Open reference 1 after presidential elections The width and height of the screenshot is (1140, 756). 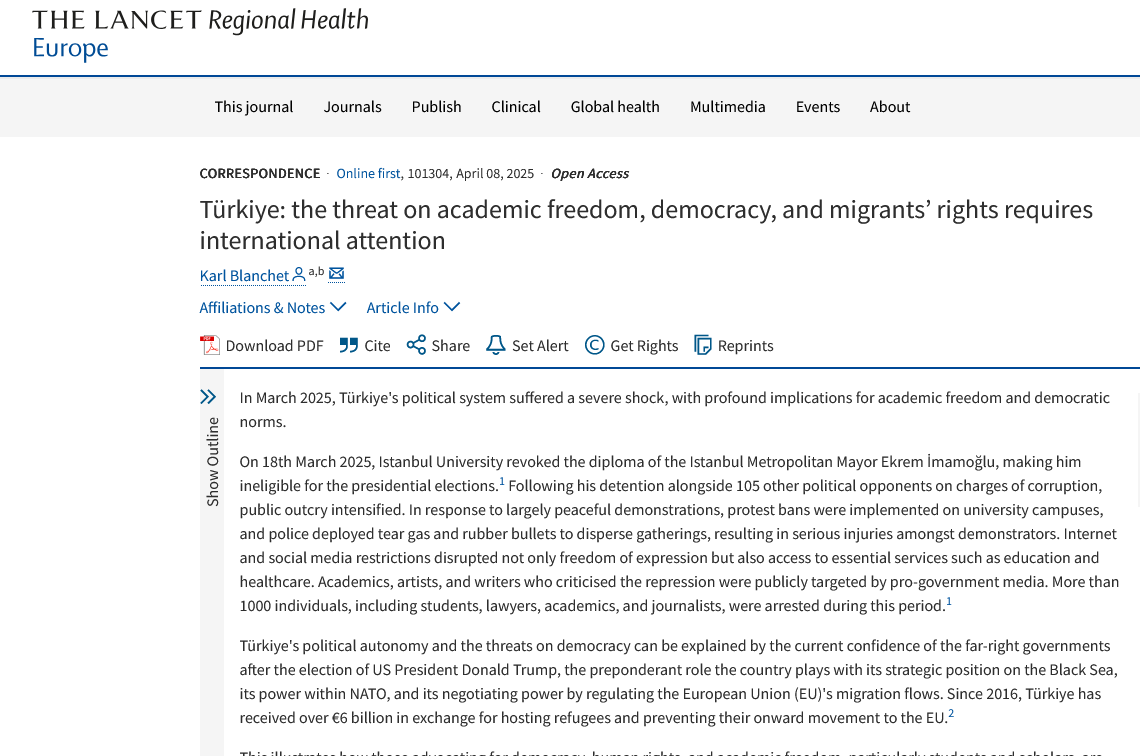[502, 481]
